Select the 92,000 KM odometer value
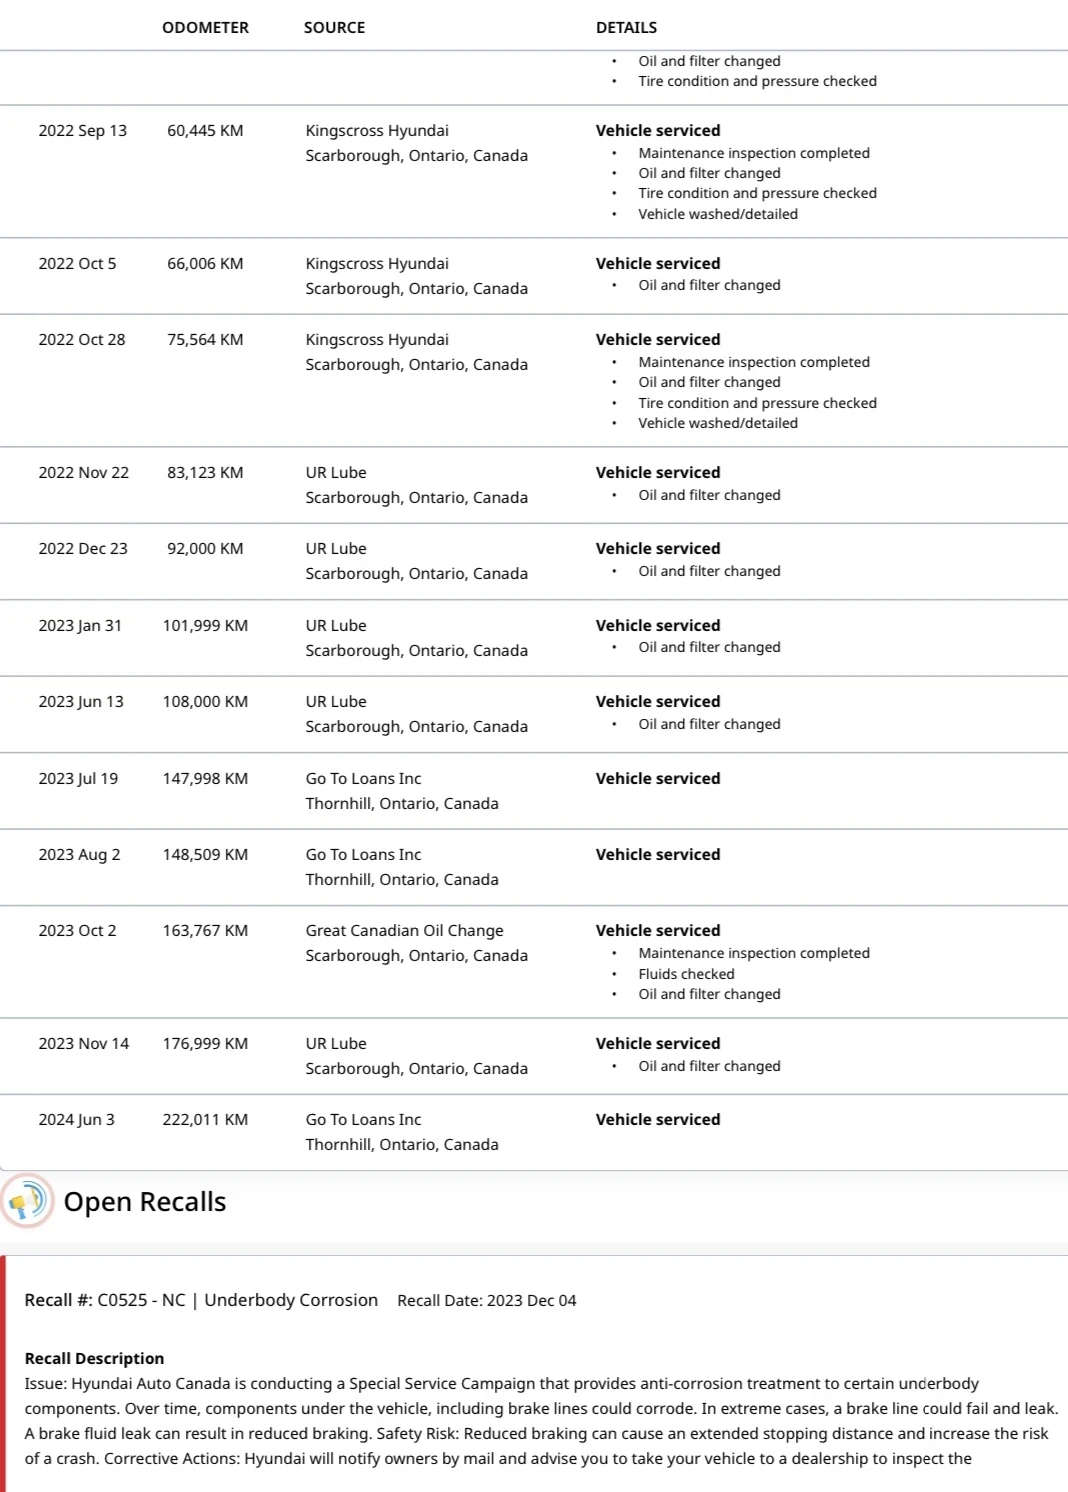The height and width of the screenshot is (1492, 1068). (x=205, y=549)
